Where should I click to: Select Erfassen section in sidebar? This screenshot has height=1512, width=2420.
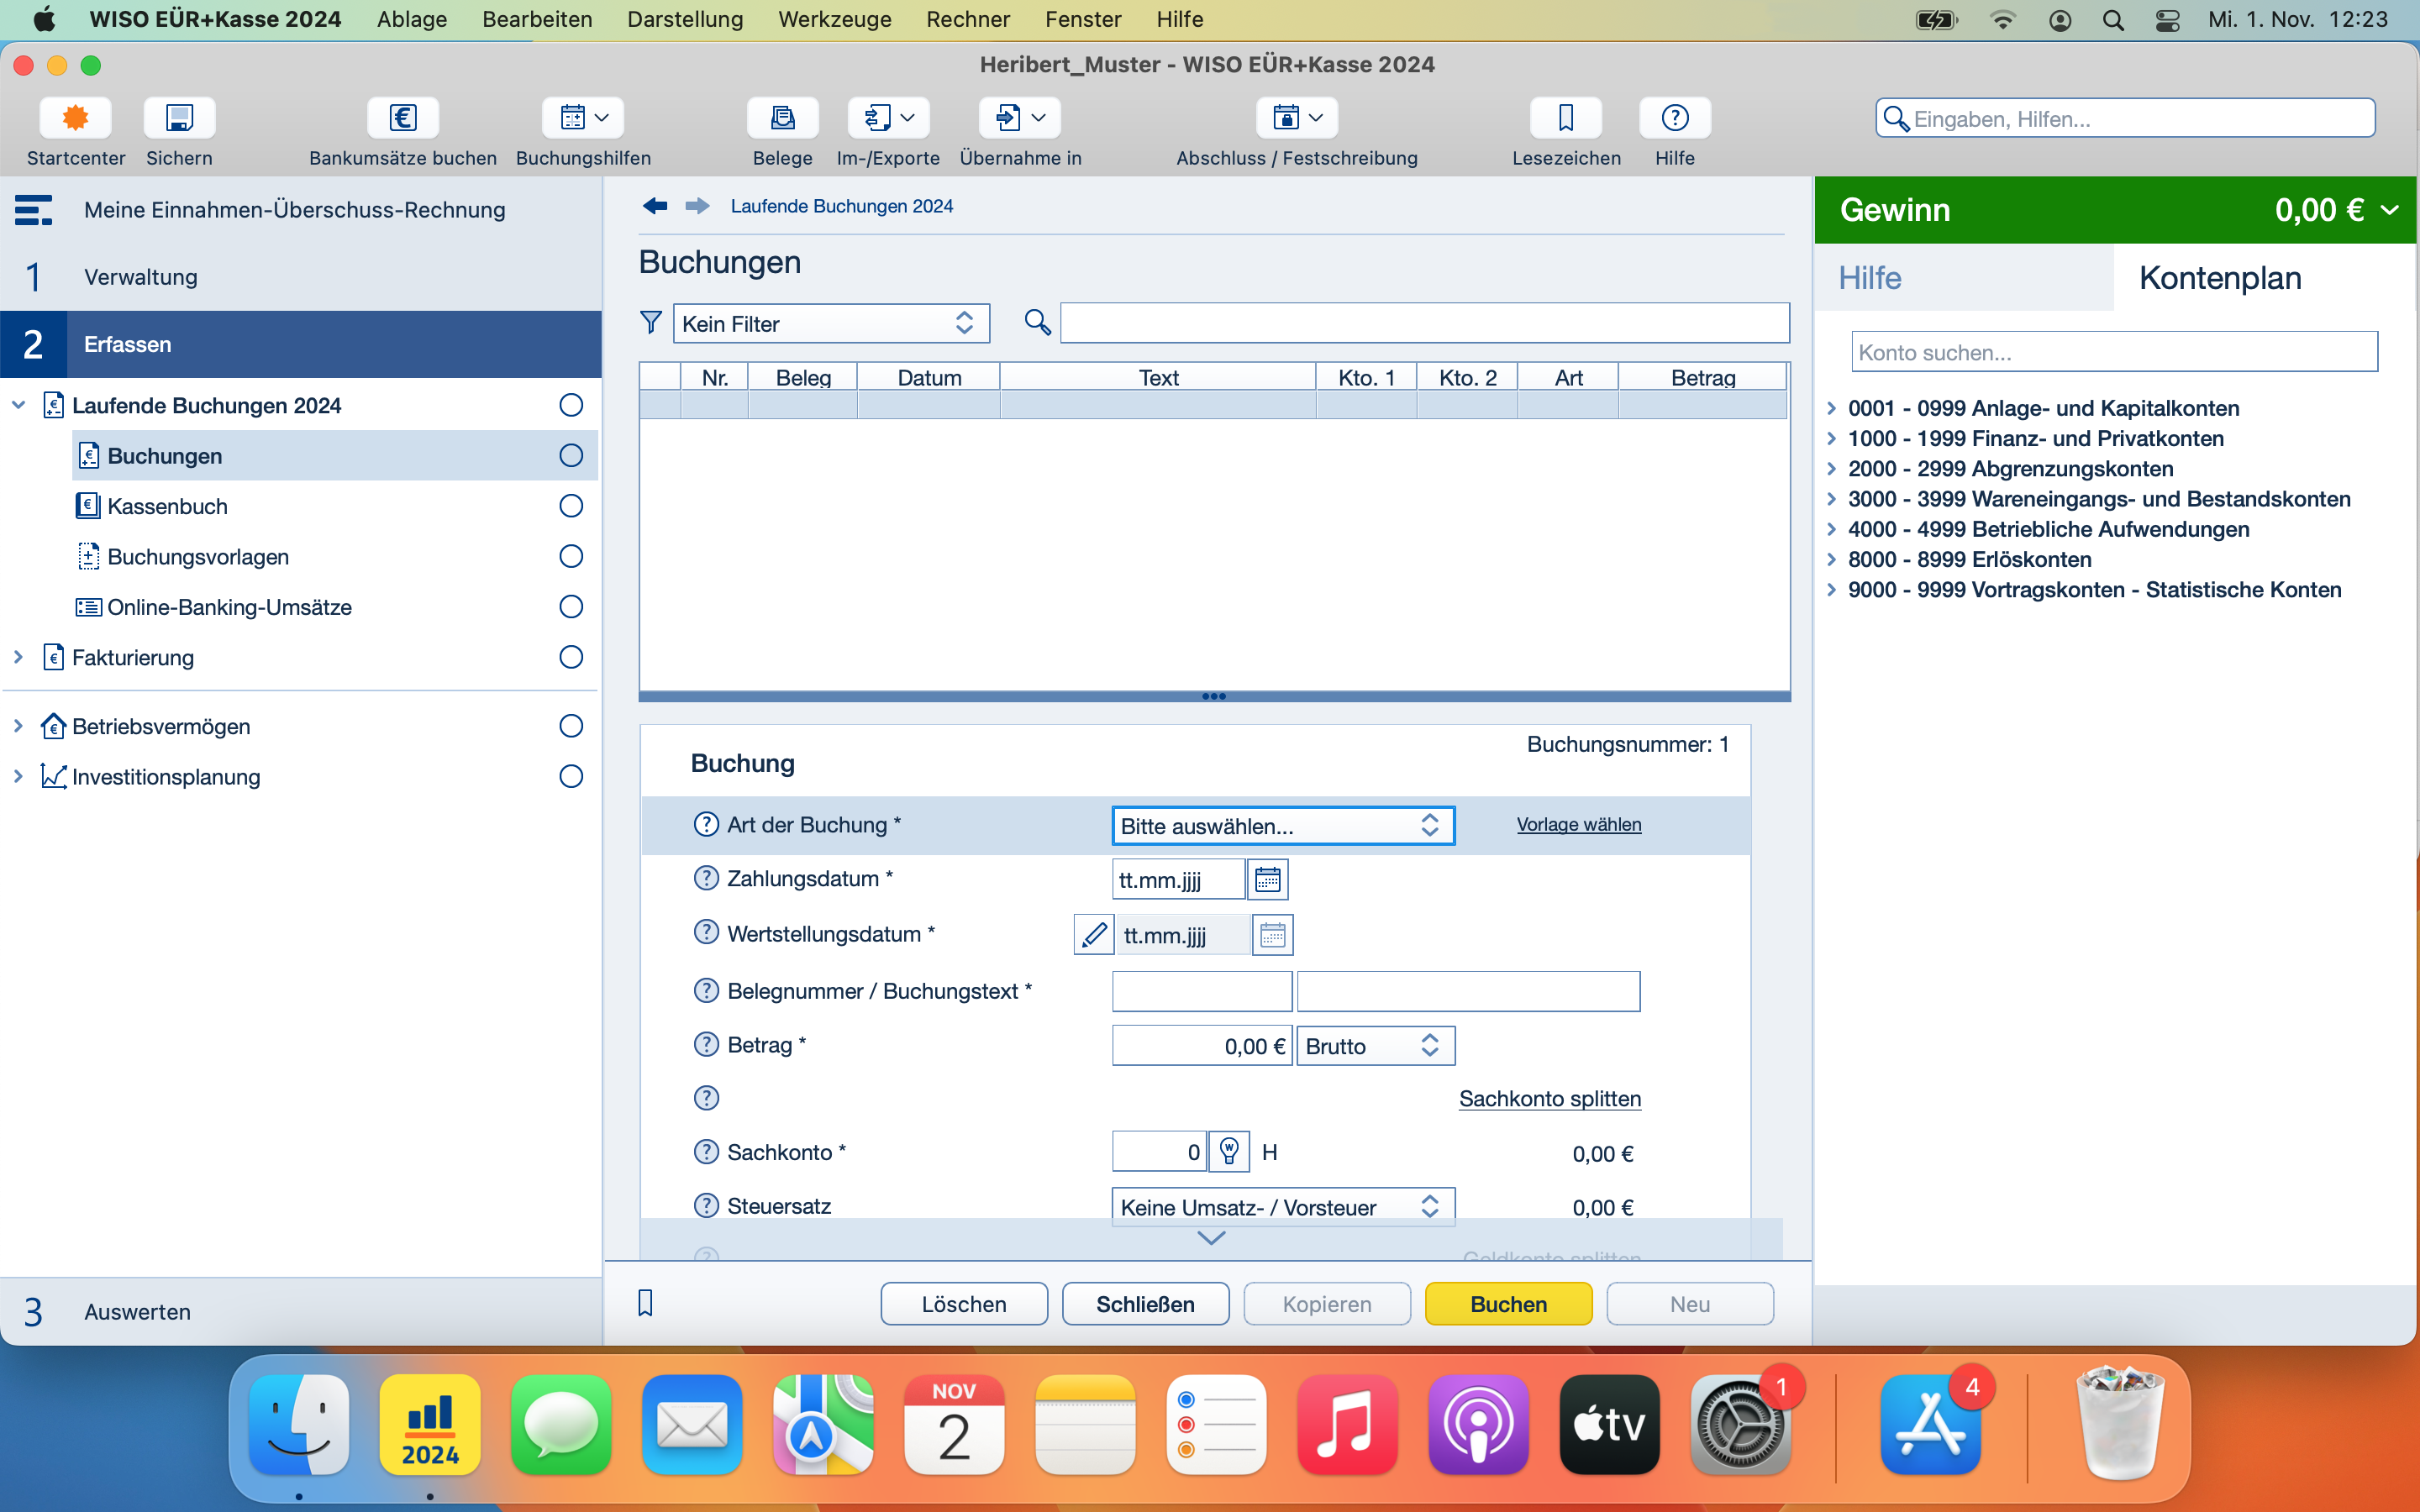[300, 344]
